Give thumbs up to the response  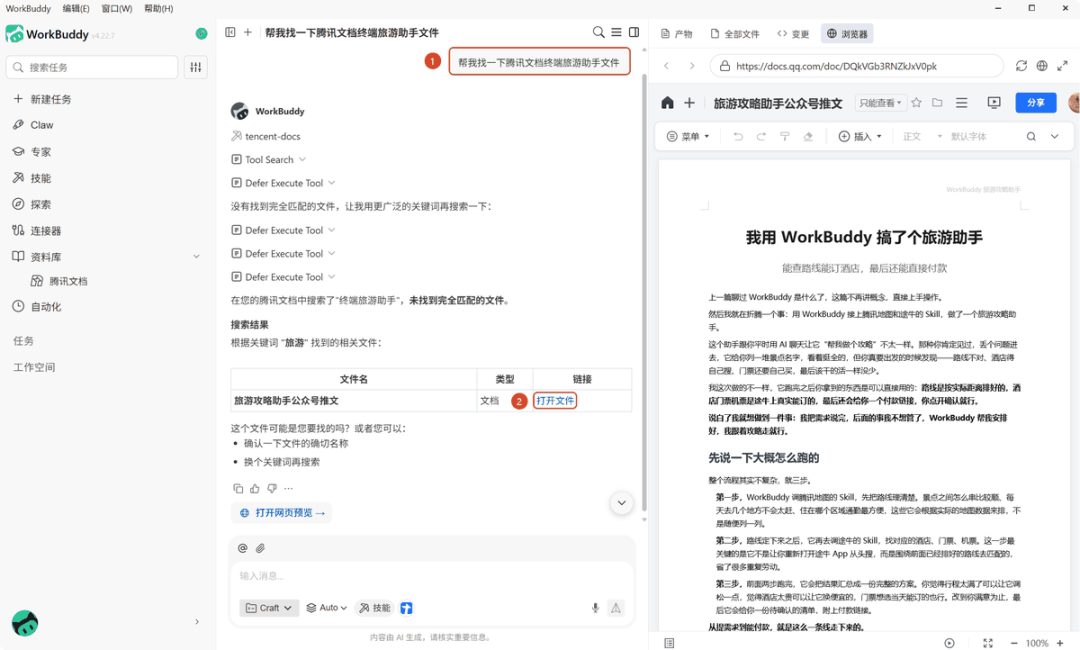tap(255, 488)
